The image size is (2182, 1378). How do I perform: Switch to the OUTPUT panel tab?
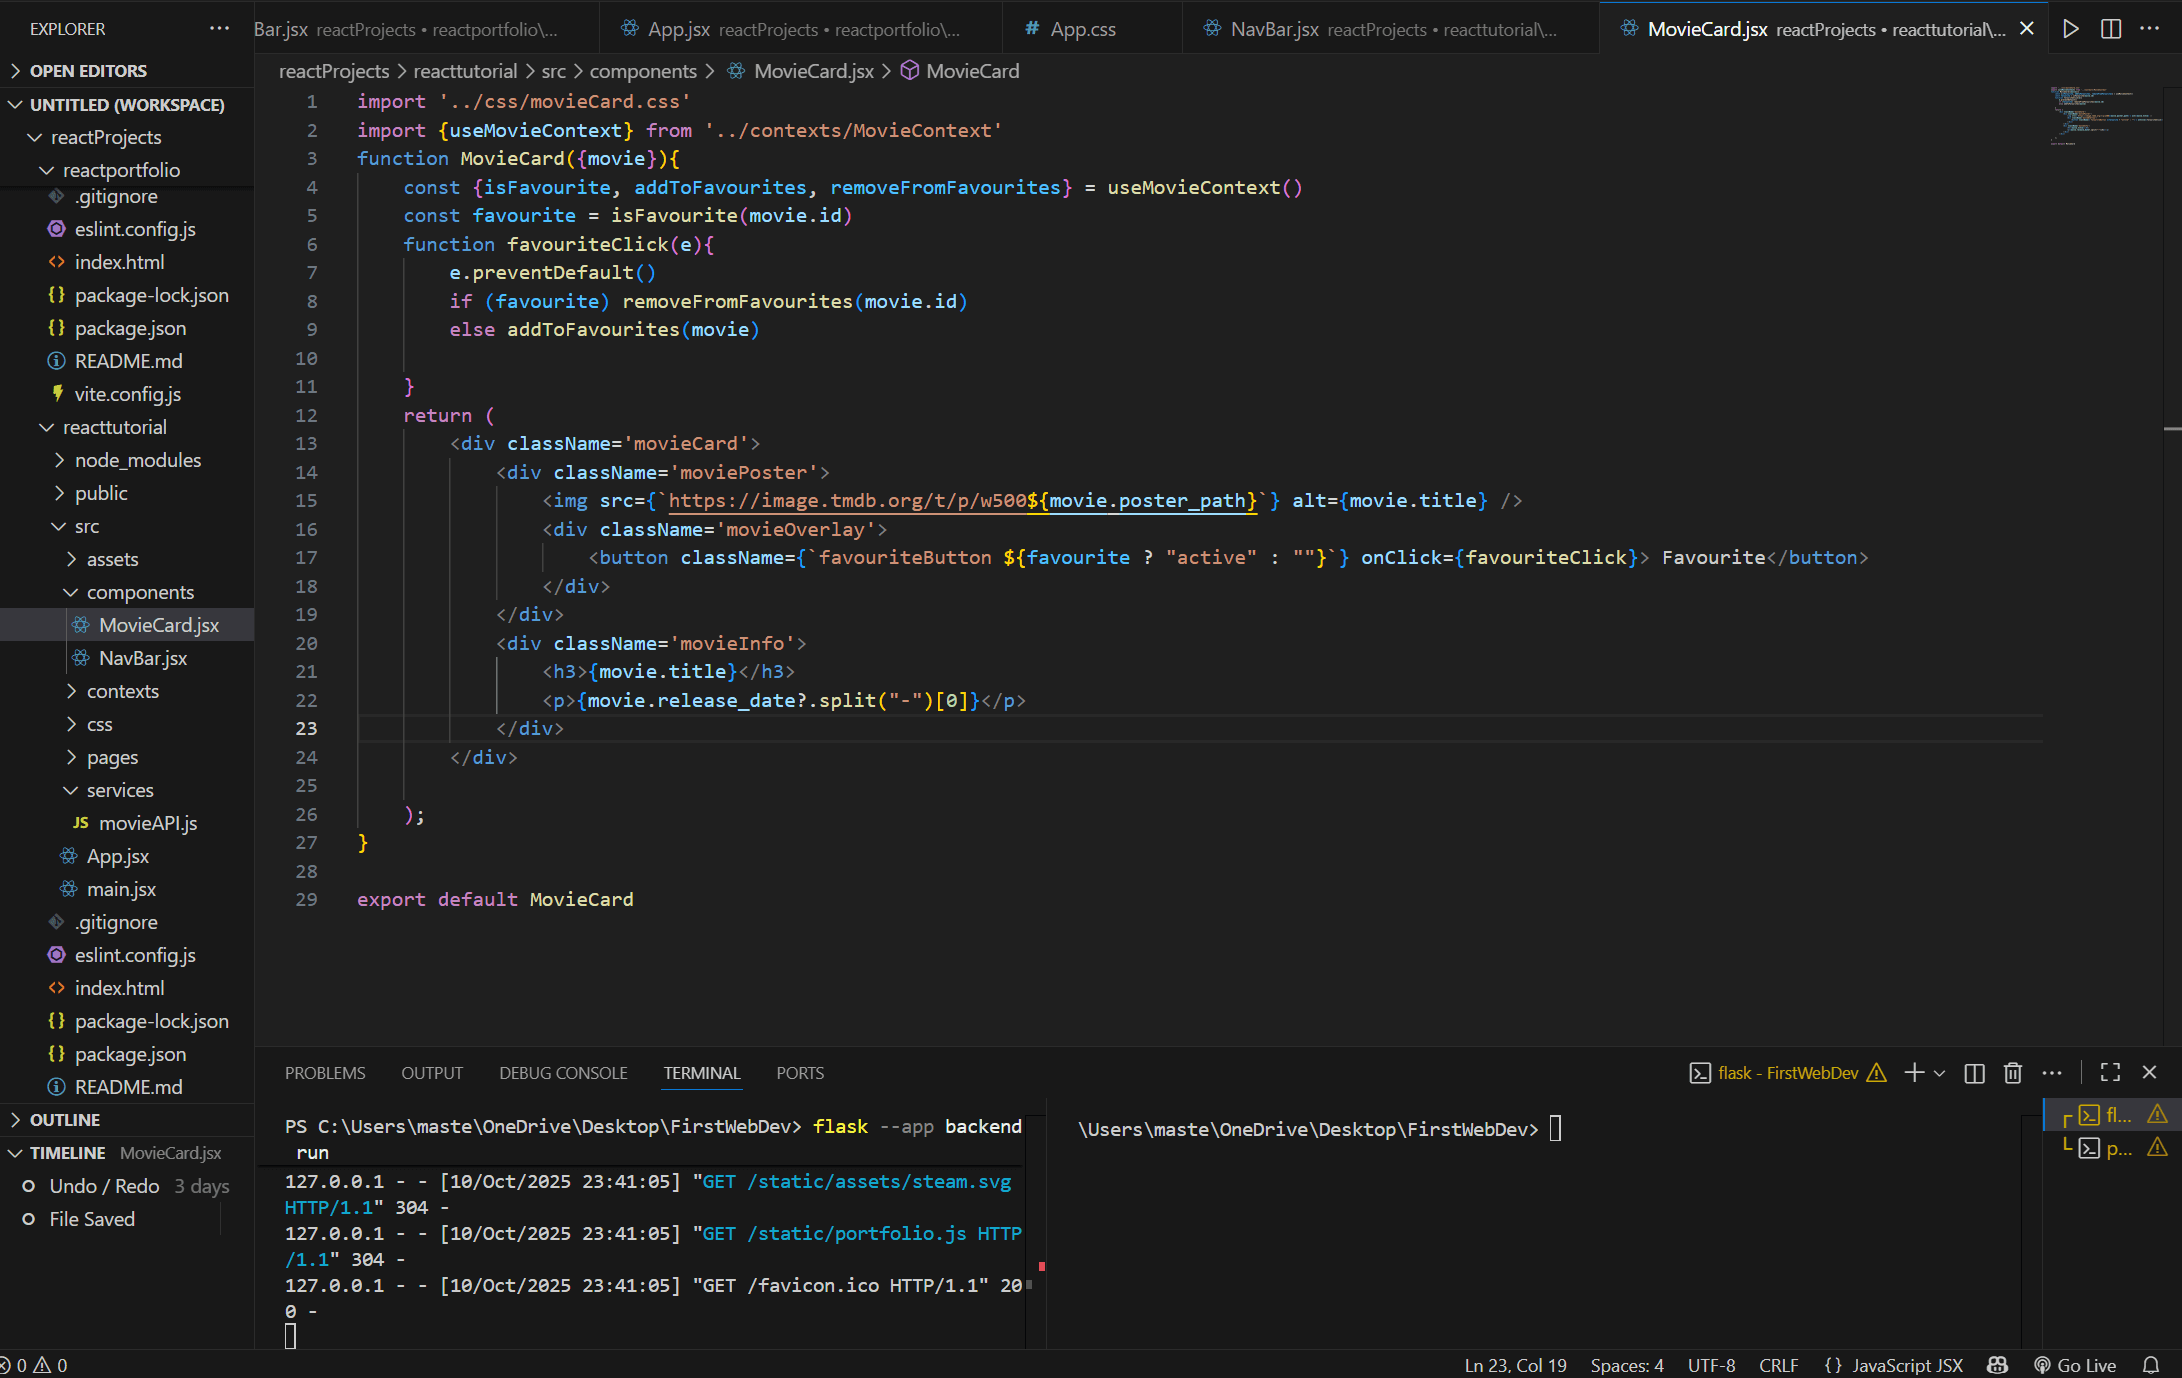click(x=432, y=1073)
